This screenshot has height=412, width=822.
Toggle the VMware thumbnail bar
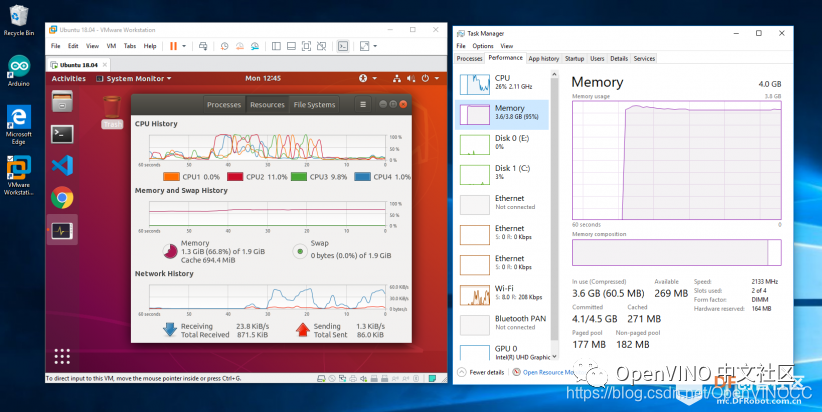pyautogui.click(x=291, y=46)
